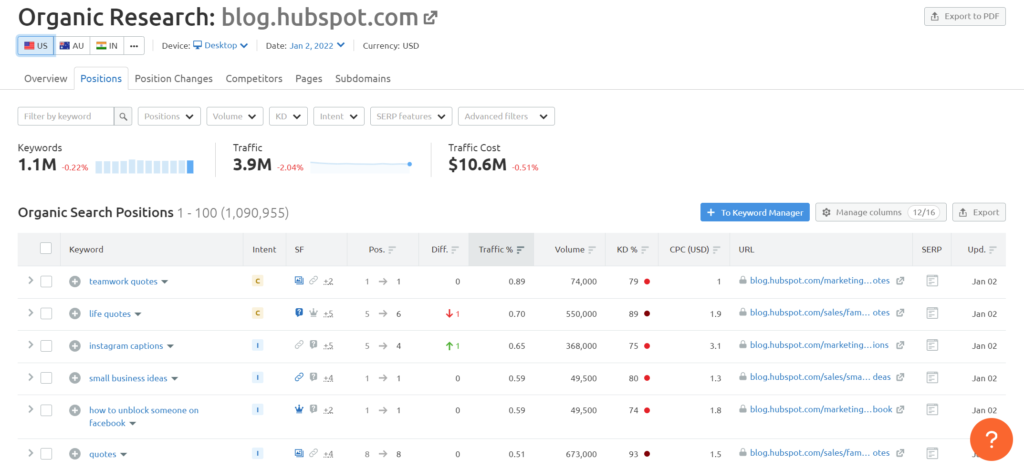Viewport: 1024px width, 470px height.
Task: Open external URL icon in instagram captions row
Action: point(900,345)
